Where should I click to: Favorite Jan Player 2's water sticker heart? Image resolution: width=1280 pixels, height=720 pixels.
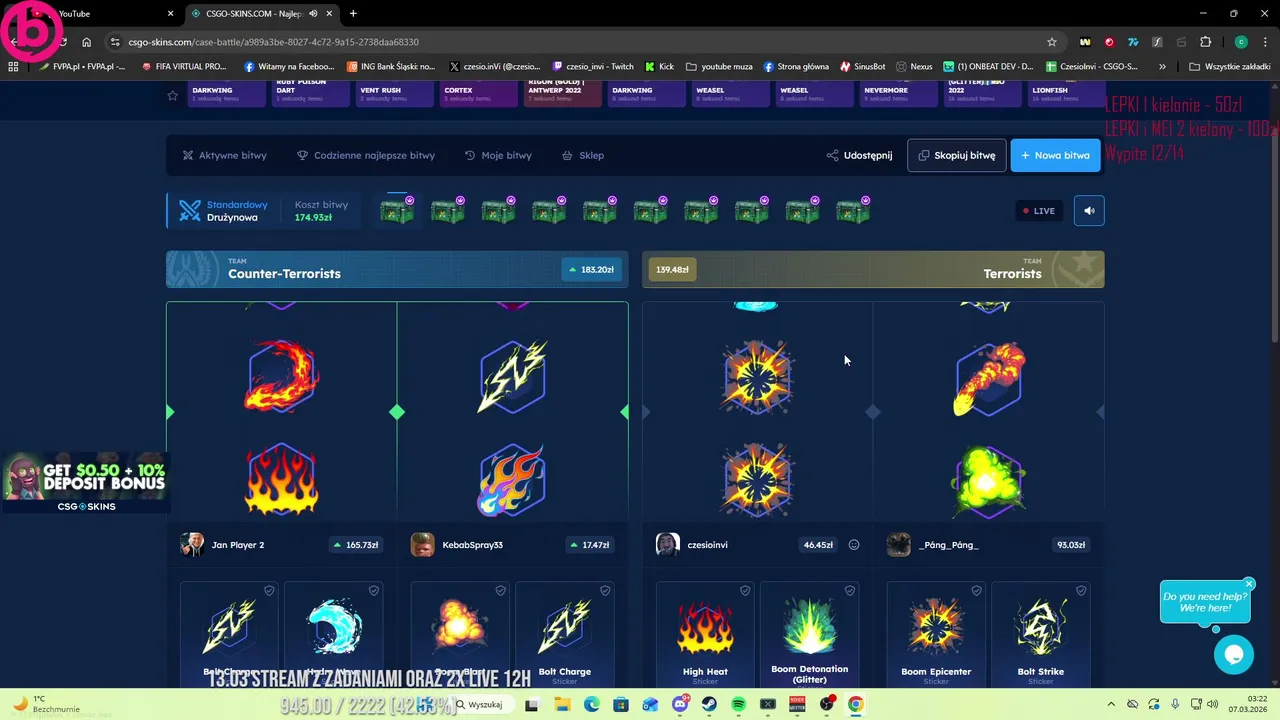(x=373, y=591)
